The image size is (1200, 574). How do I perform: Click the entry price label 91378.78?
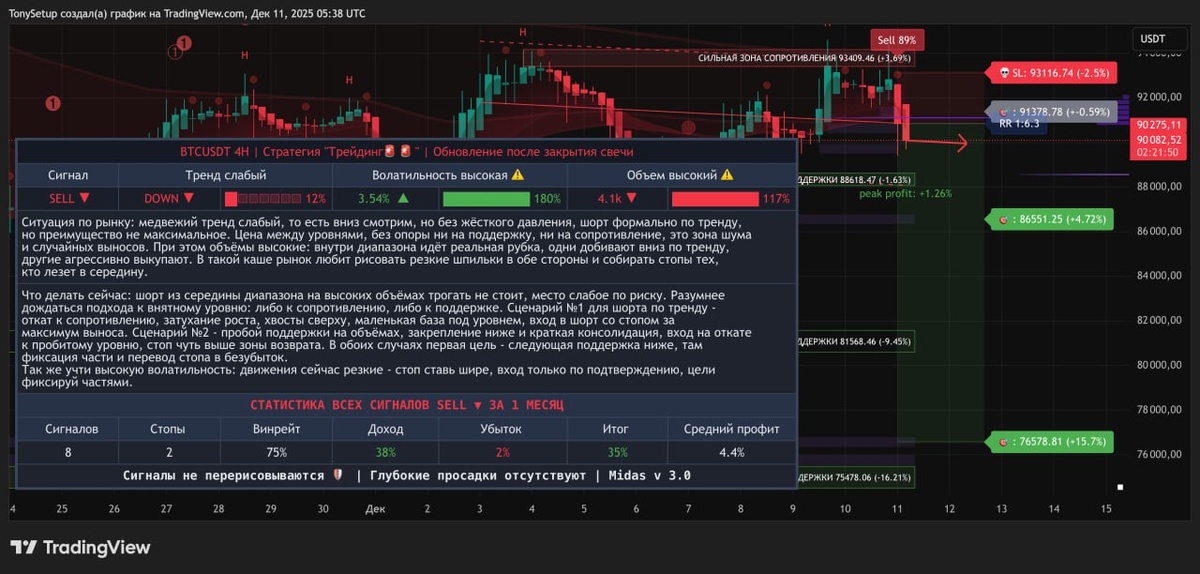pyautogui.click(x=1053, y=112)
